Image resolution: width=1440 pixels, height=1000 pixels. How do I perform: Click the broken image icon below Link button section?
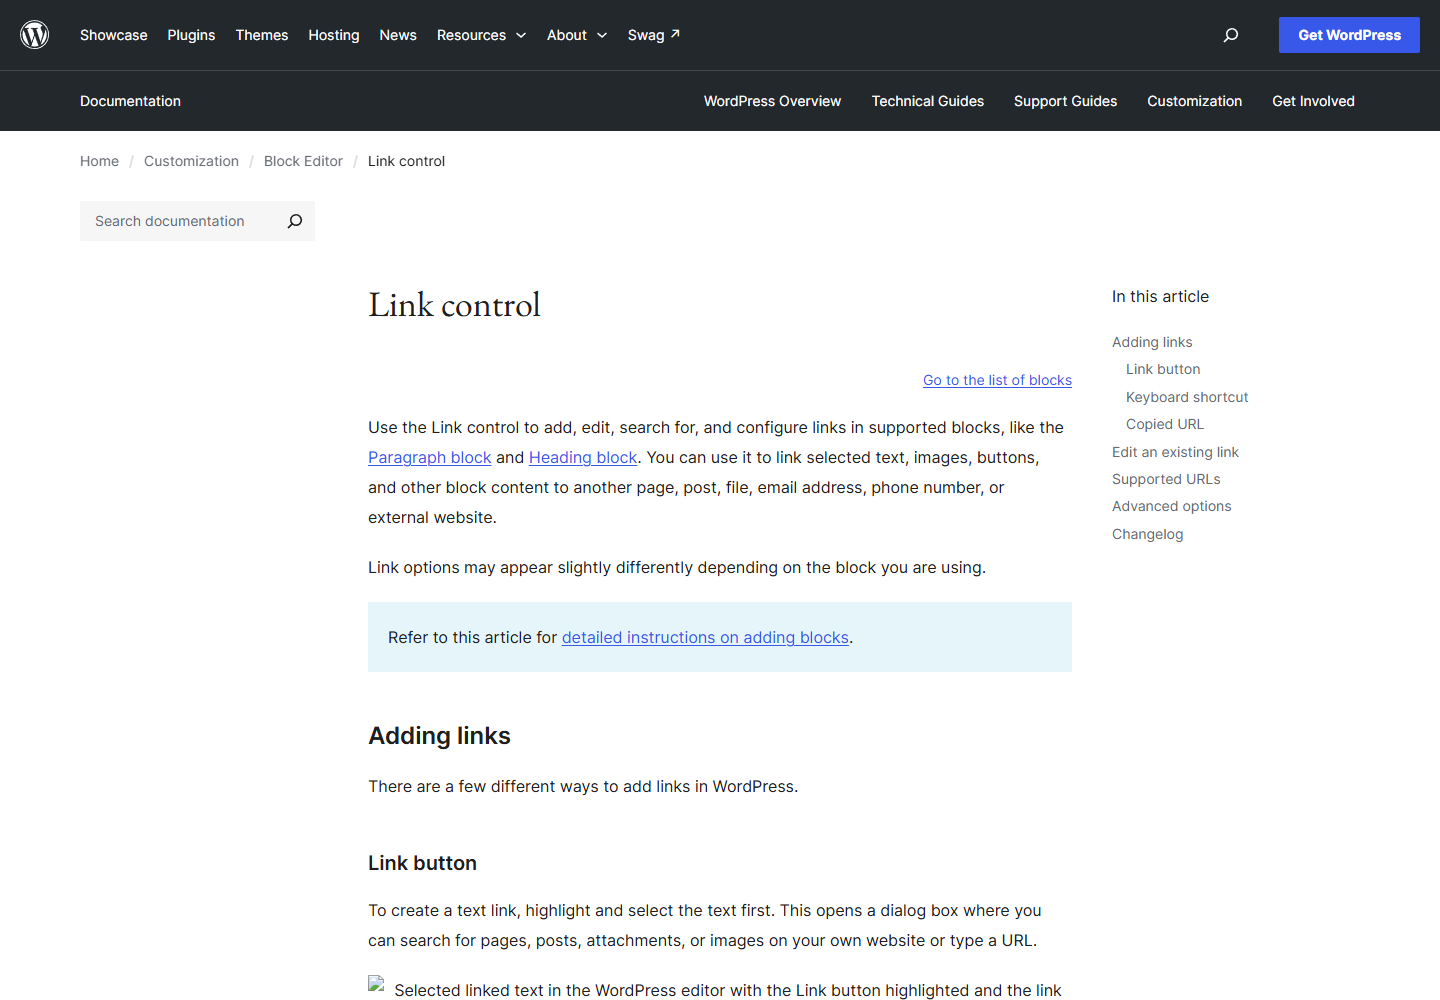(x=376, y=984)
